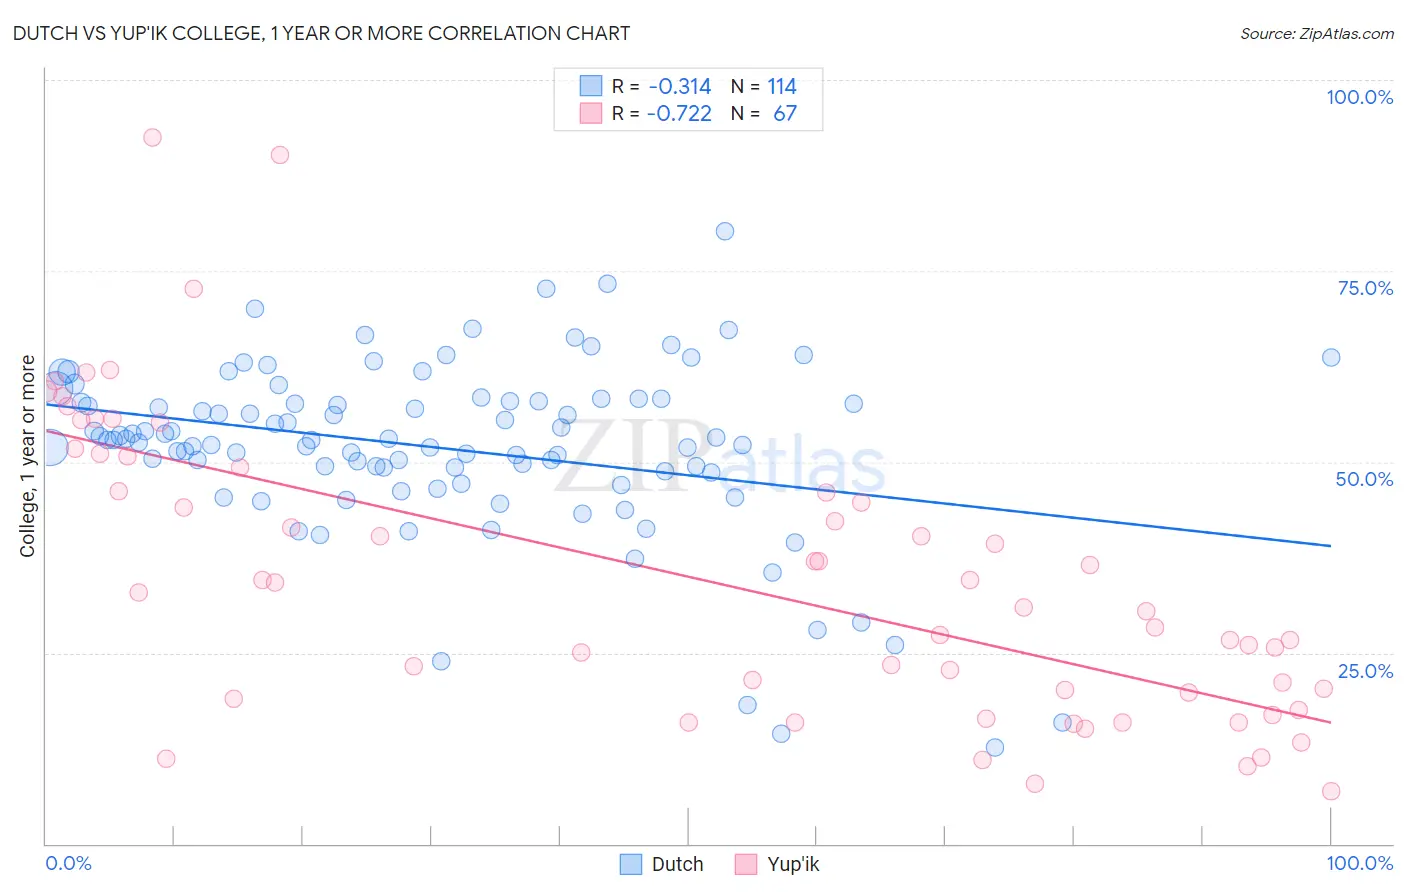The height and width of the screenshot is (892, 1406).
Task: Click the pink swatch beside R = -0.722
Action: (591, 113)
